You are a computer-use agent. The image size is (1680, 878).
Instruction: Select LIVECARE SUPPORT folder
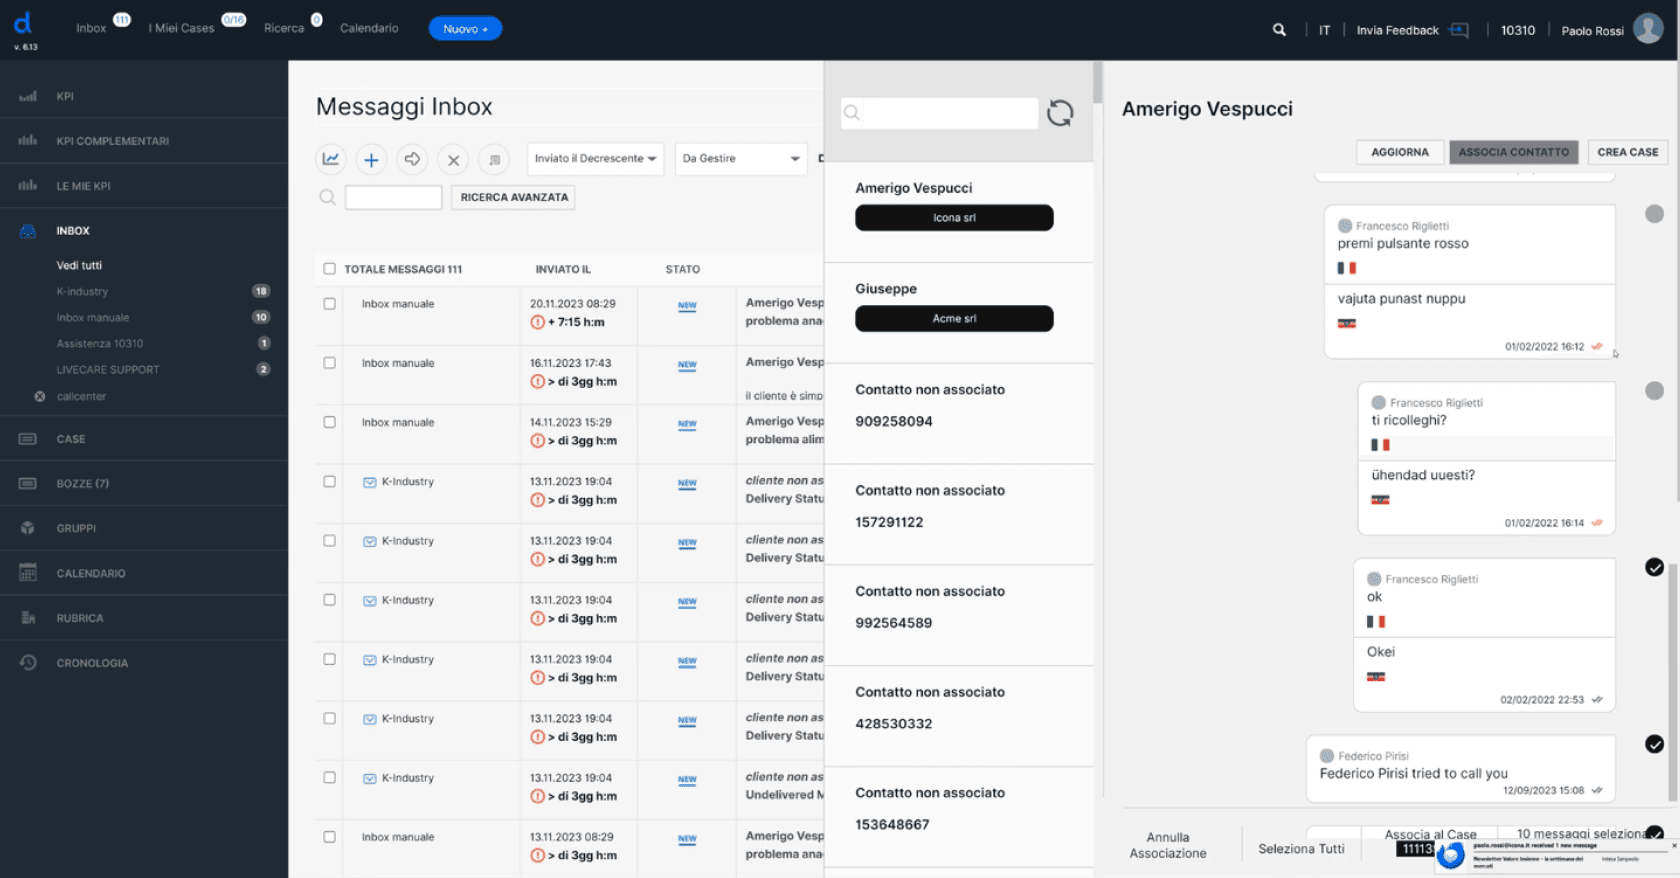click(x=108, y=370)
